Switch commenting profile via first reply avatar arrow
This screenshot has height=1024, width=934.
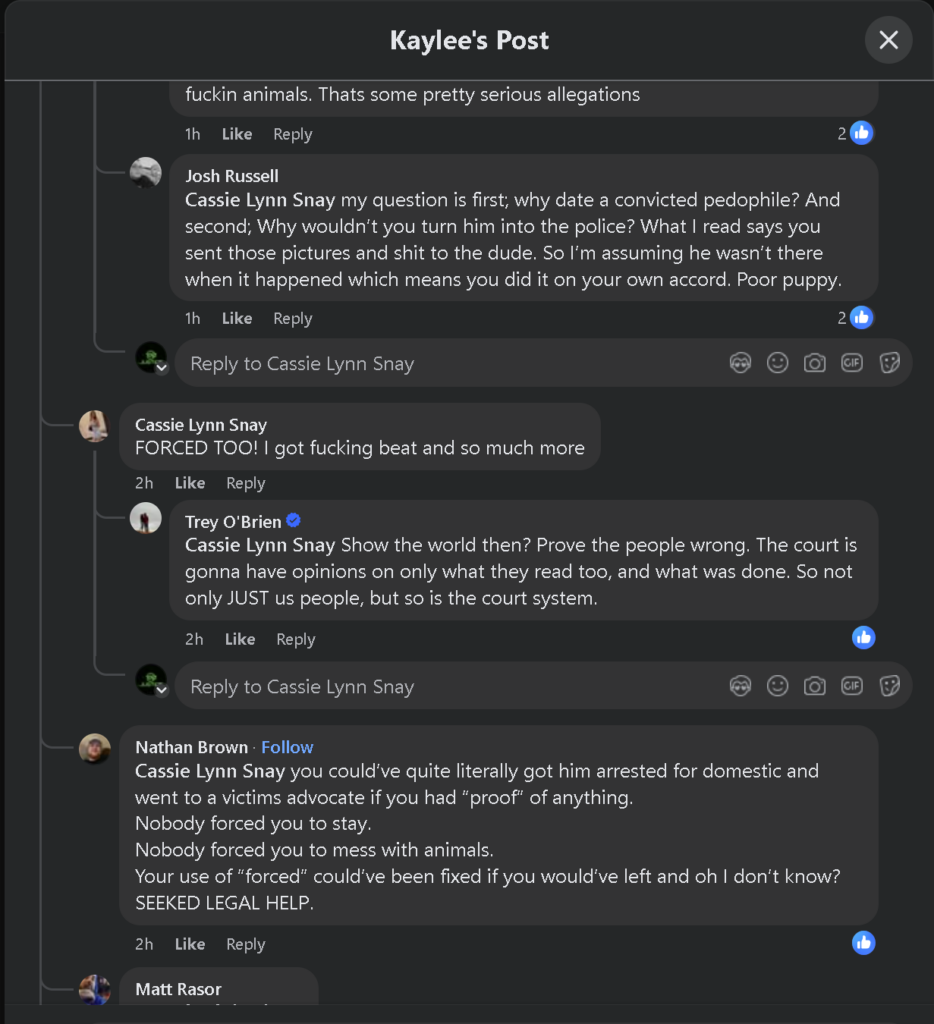coord(161,369)
